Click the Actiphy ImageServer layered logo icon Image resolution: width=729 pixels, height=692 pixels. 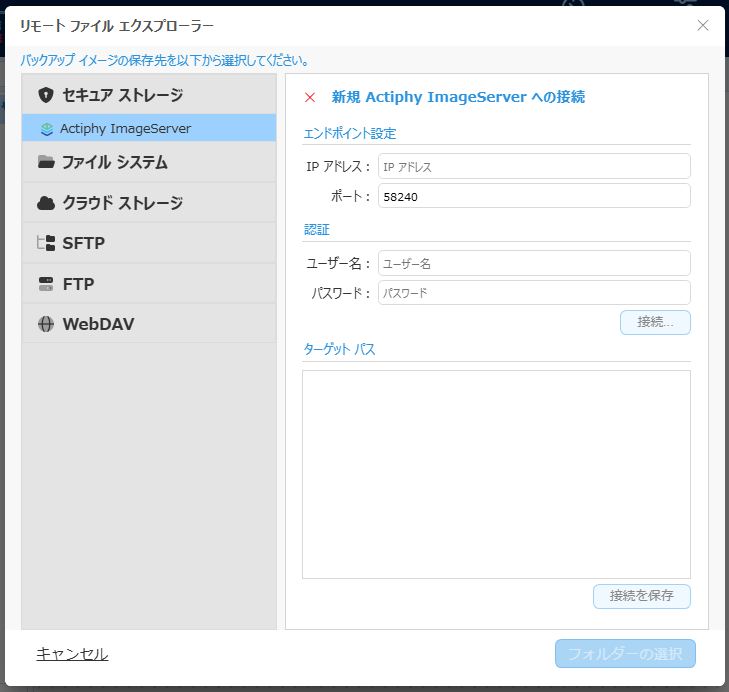click(47, 129)
